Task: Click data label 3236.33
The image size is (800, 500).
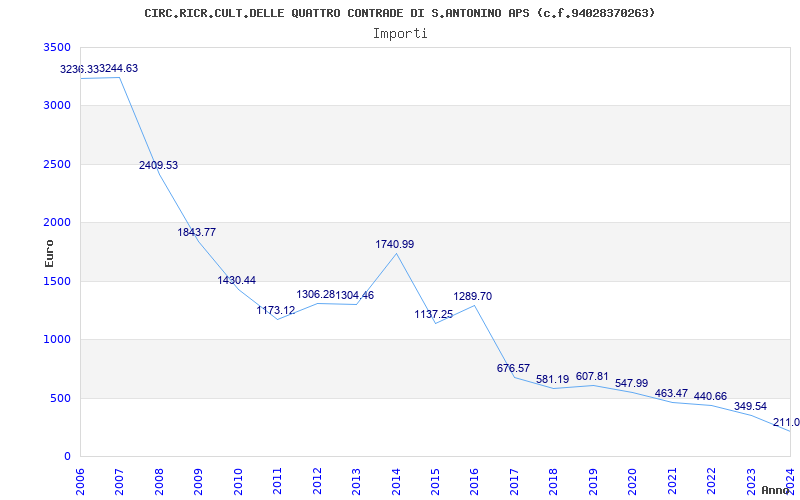Action: (79, 69)
